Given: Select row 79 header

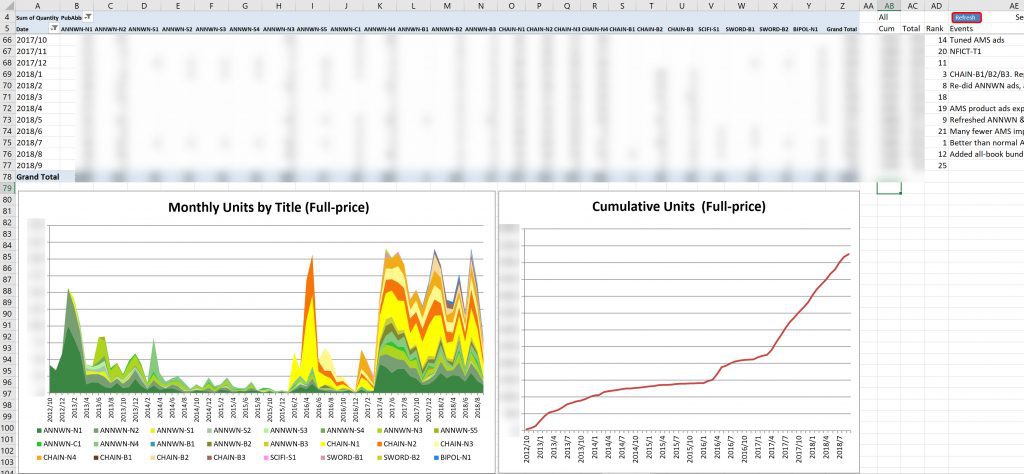Looking at the screenshot, I should (7, 188).
